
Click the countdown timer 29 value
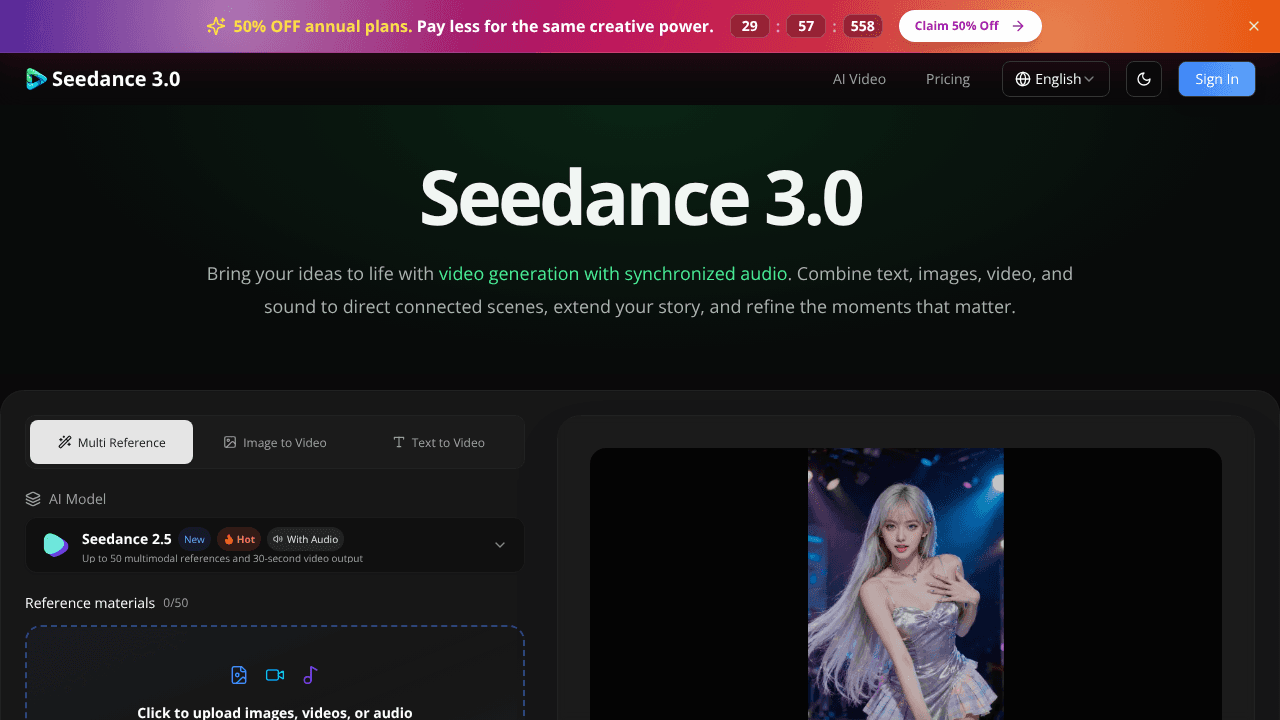coord(749,26)
